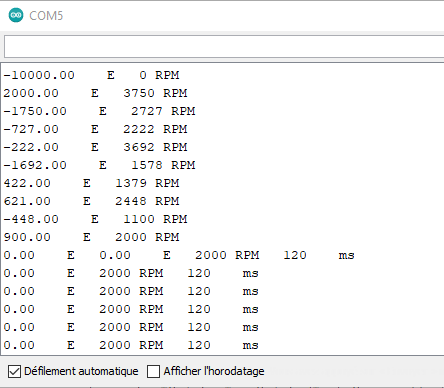
Task: Click the COM5 window title text
Action: point(46,16)
